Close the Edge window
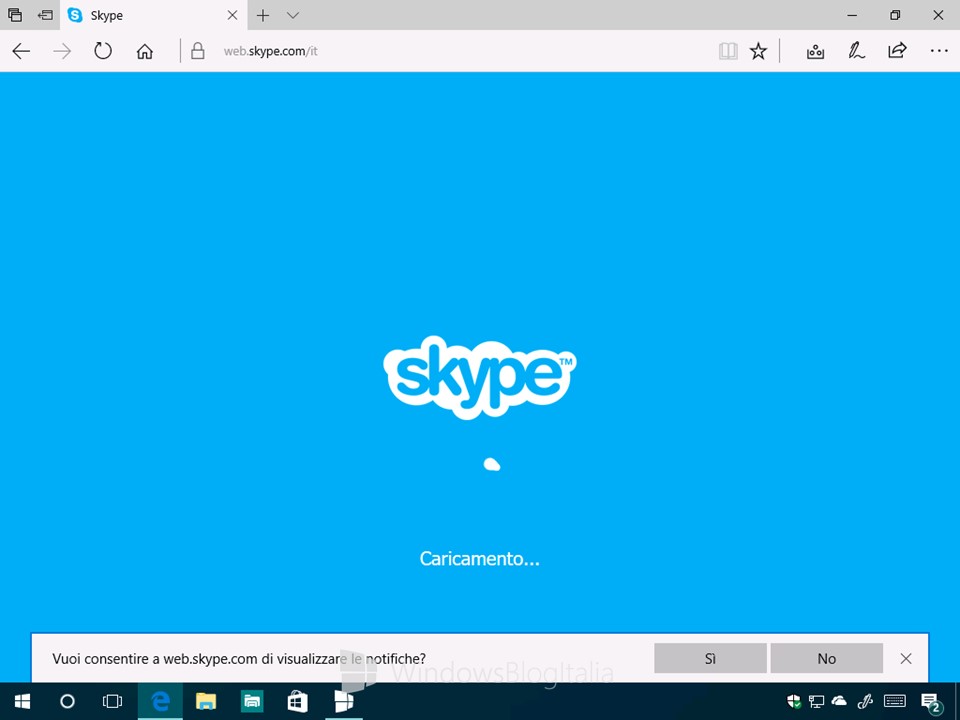The height and width of the screenshot is (720, 960). click(x=938, y=15)
